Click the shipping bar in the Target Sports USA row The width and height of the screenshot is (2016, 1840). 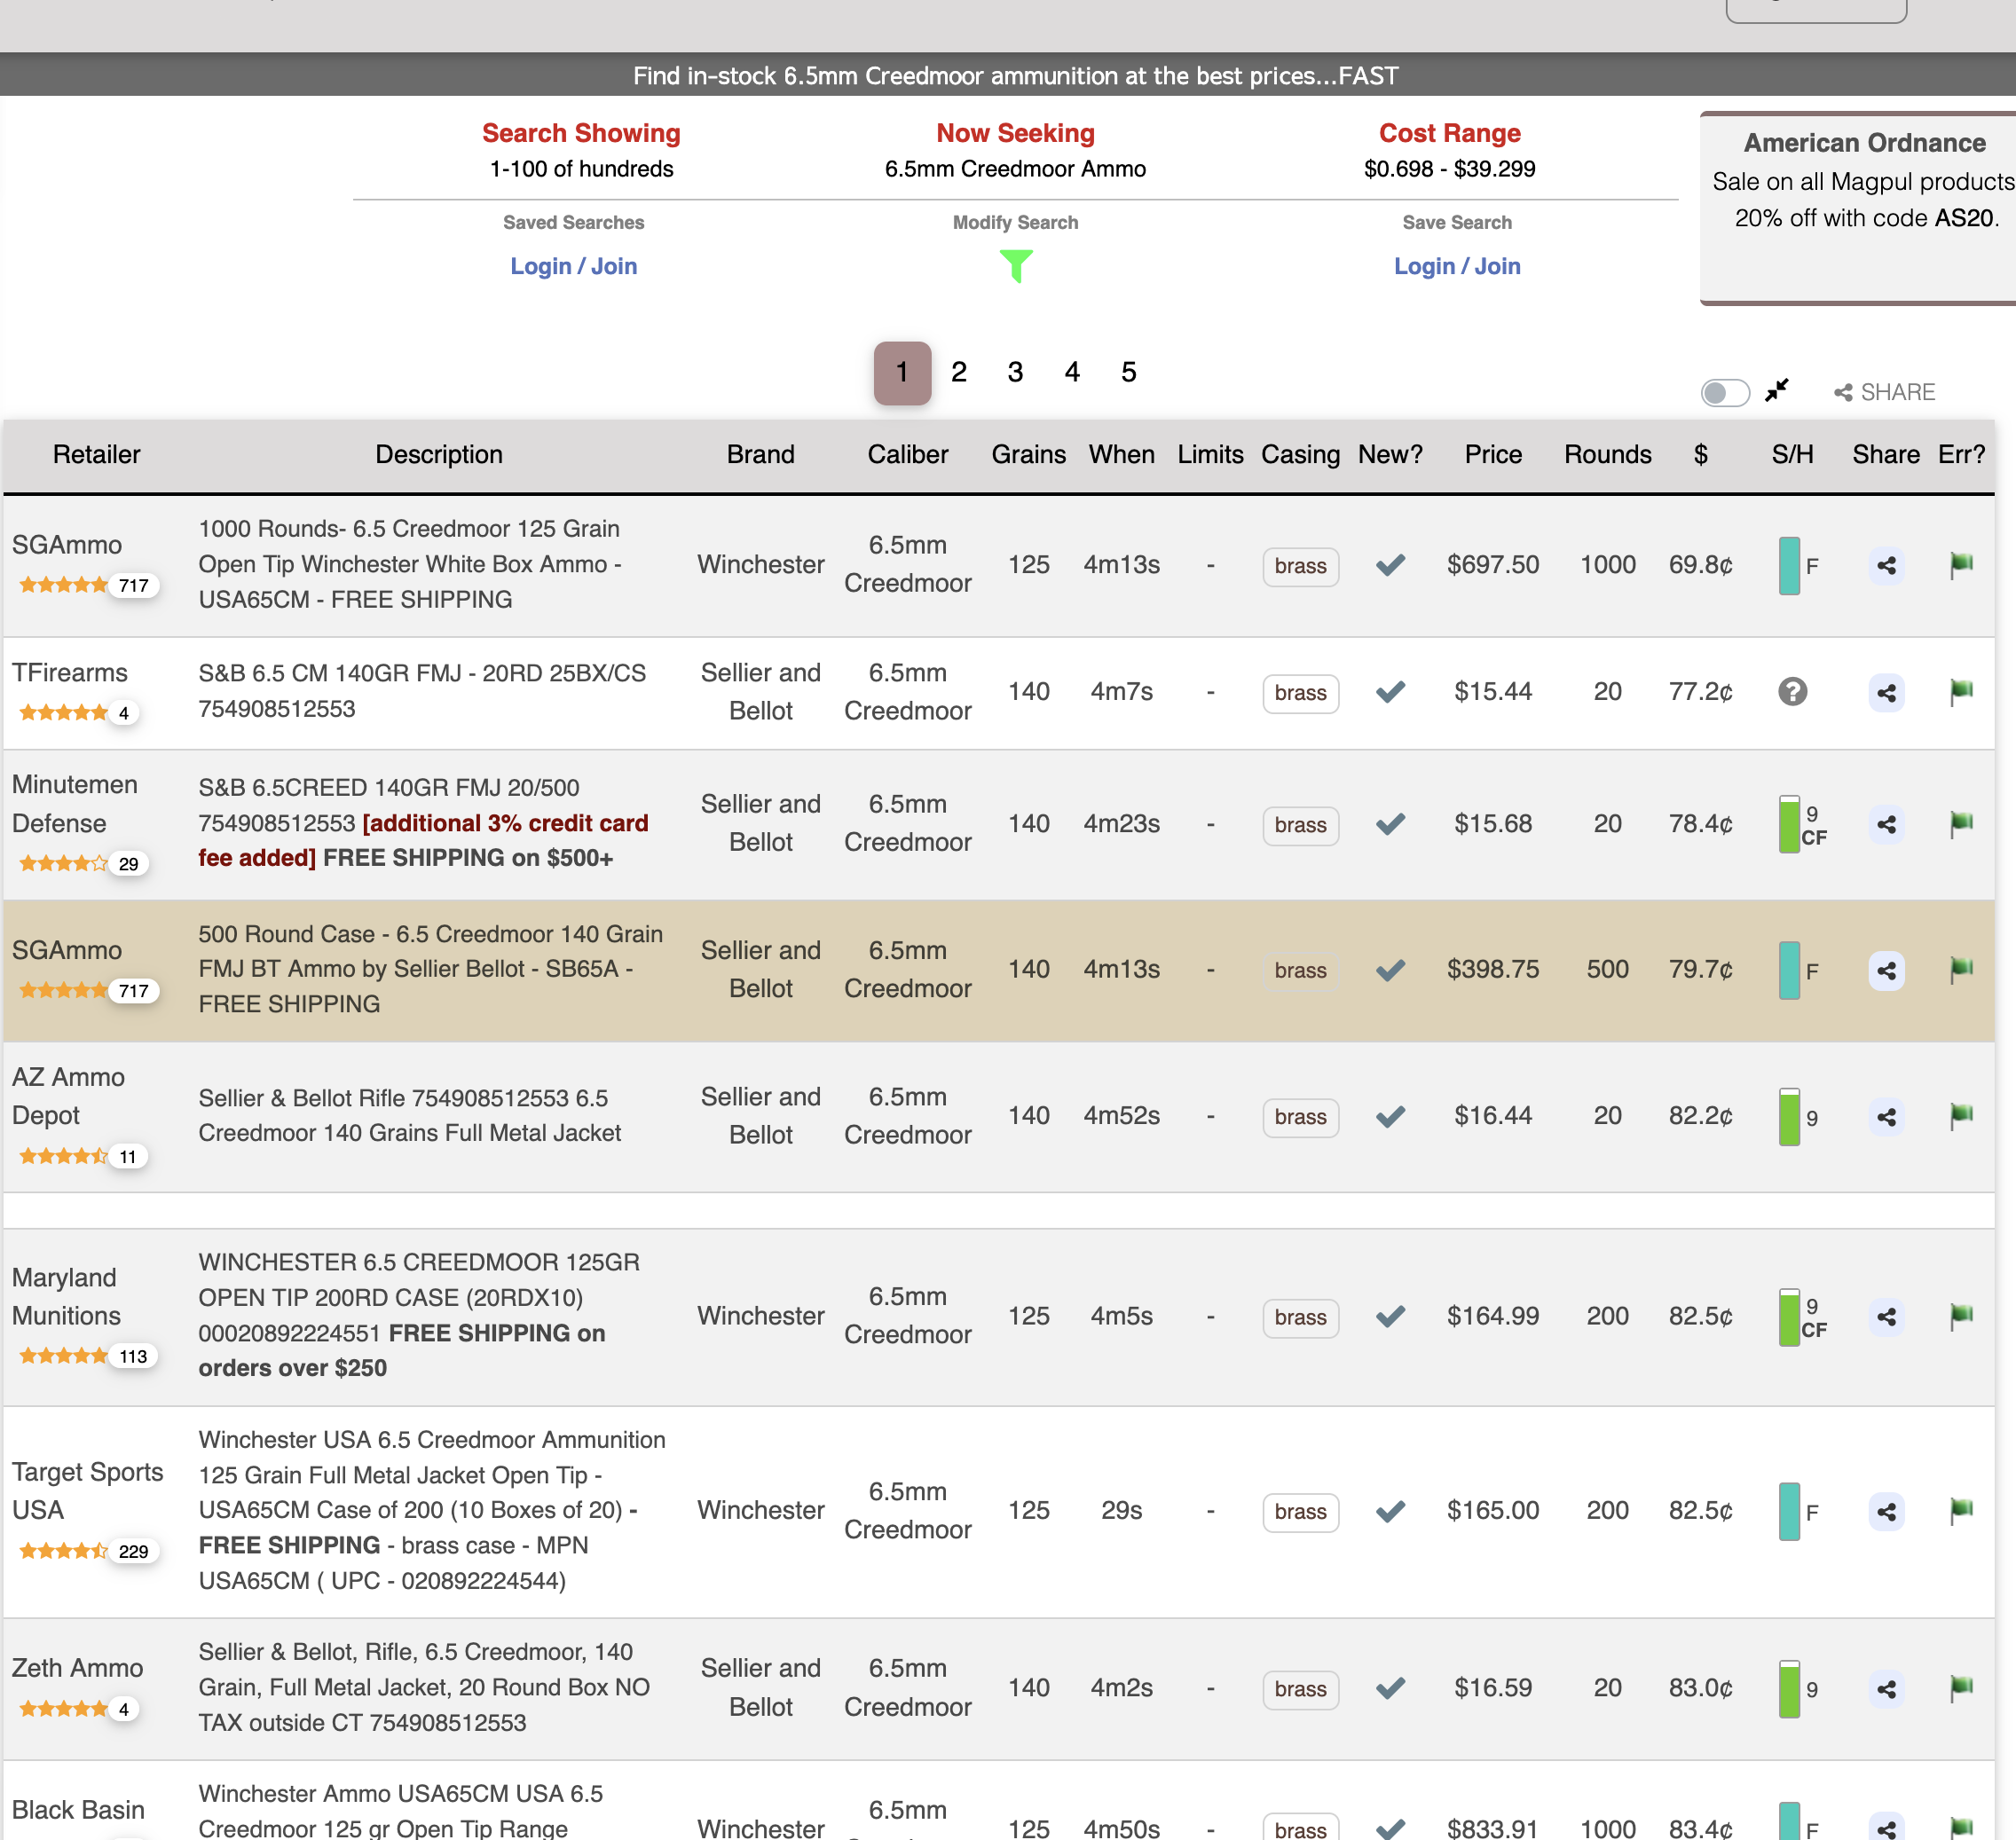click(1789, 1512)
